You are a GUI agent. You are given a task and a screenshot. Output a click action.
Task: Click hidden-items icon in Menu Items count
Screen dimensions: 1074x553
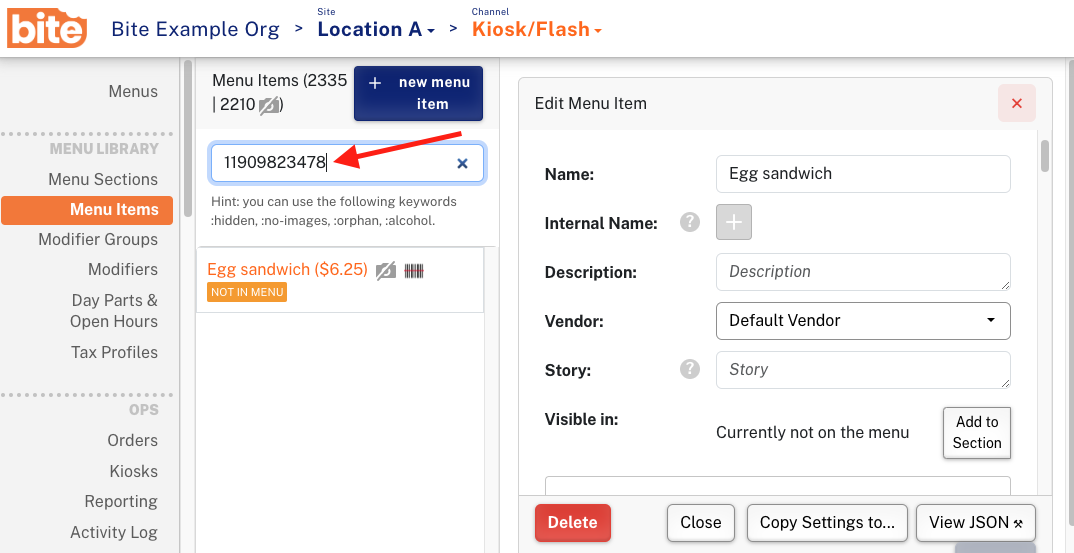click(x=269, y=105)
